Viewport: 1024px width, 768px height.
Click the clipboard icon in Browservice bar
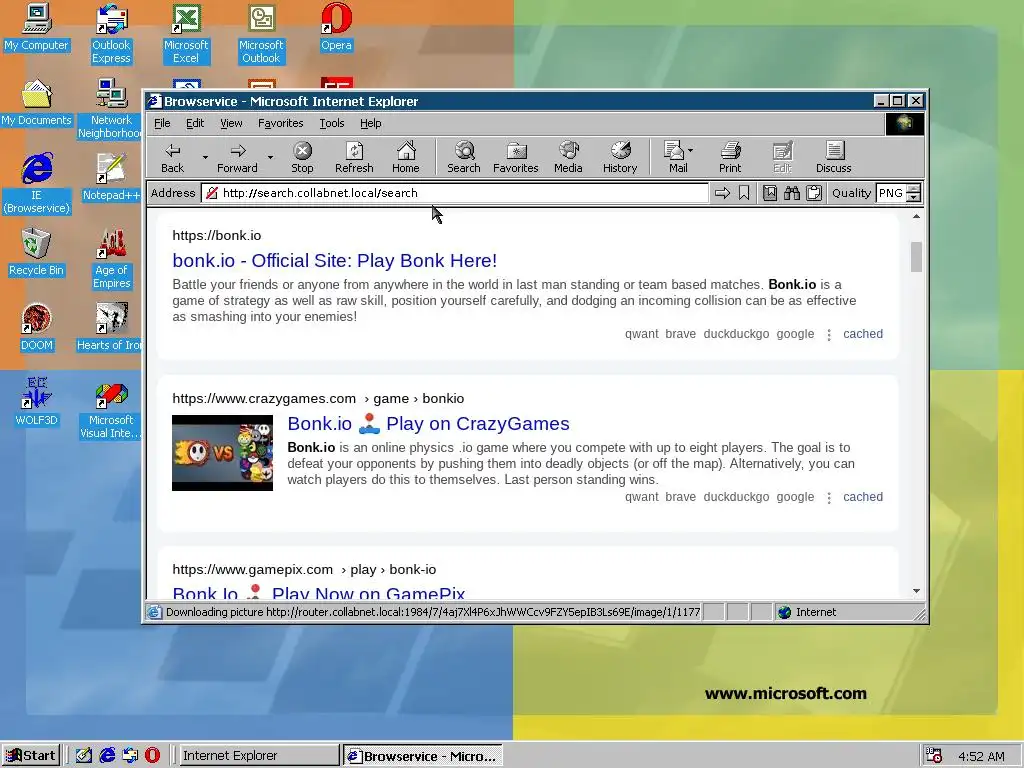814,193
